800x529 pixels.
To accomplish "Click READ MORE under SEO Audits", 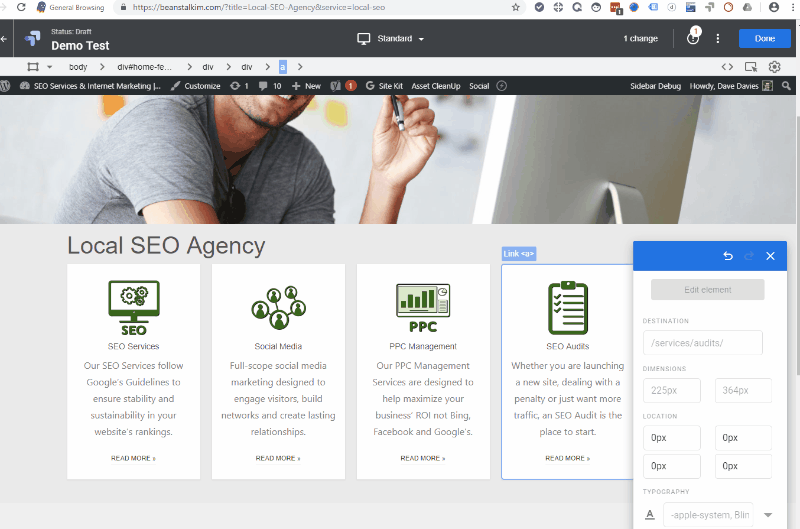I will coord(567,459).
